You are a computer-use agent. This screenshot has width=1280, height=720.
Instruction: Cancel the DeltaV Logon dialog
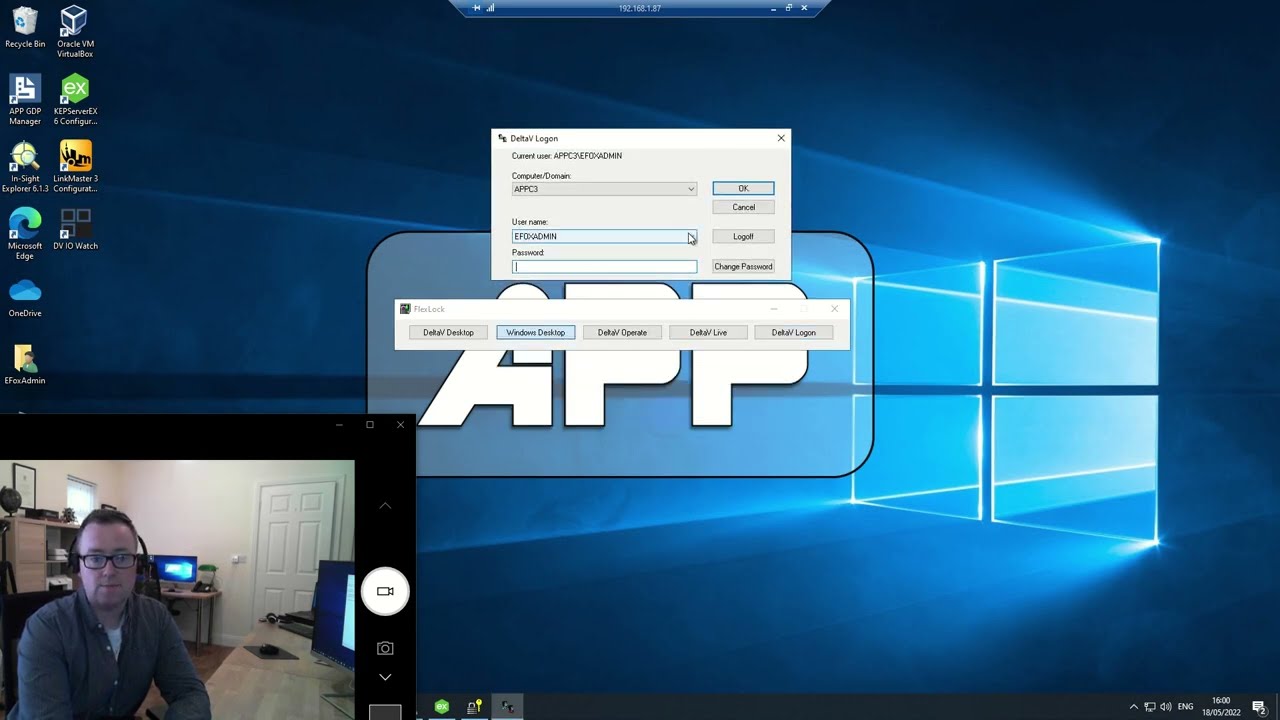[x=743, y=207]
